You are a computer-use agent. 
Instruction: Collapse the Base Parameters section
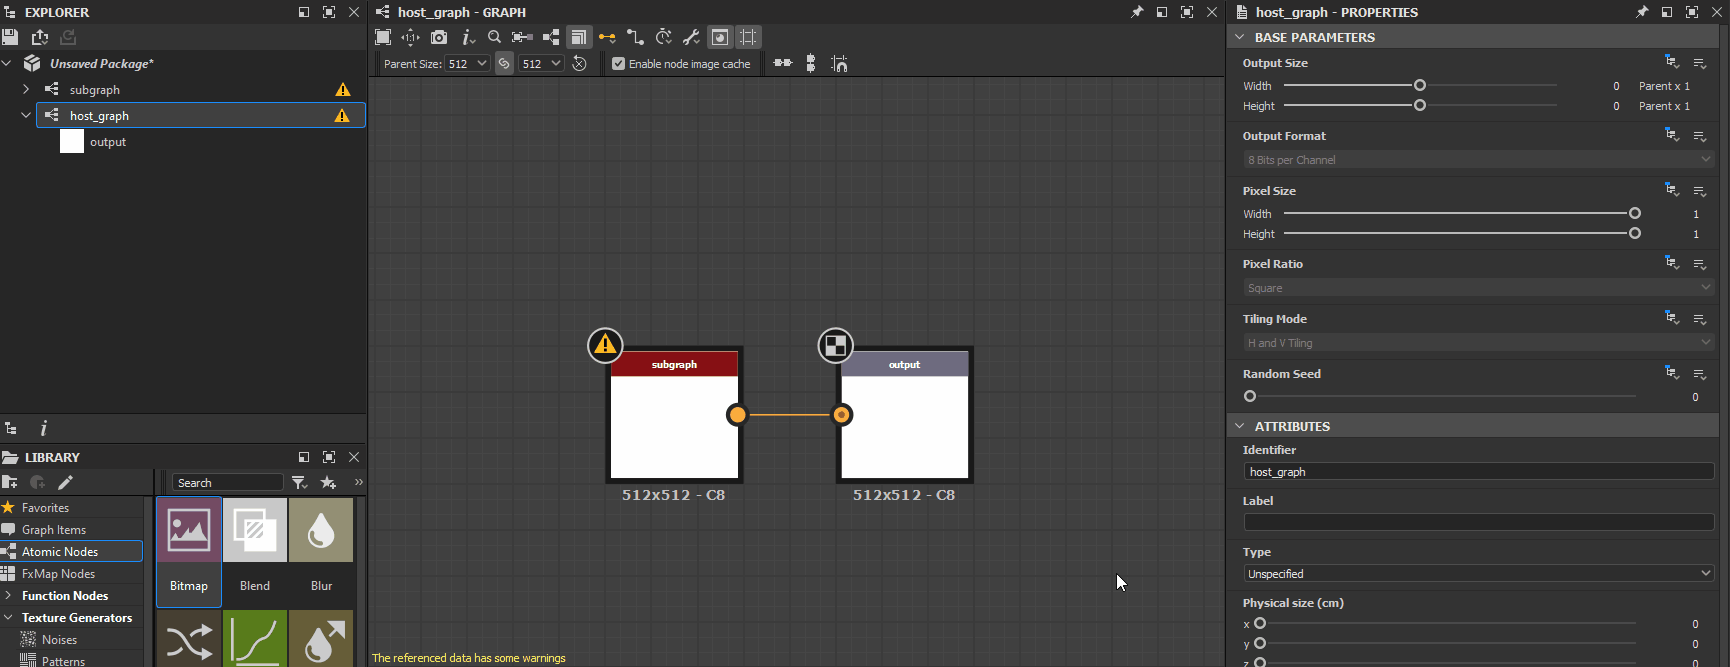pyautogui.click(x=1240, y=37)
